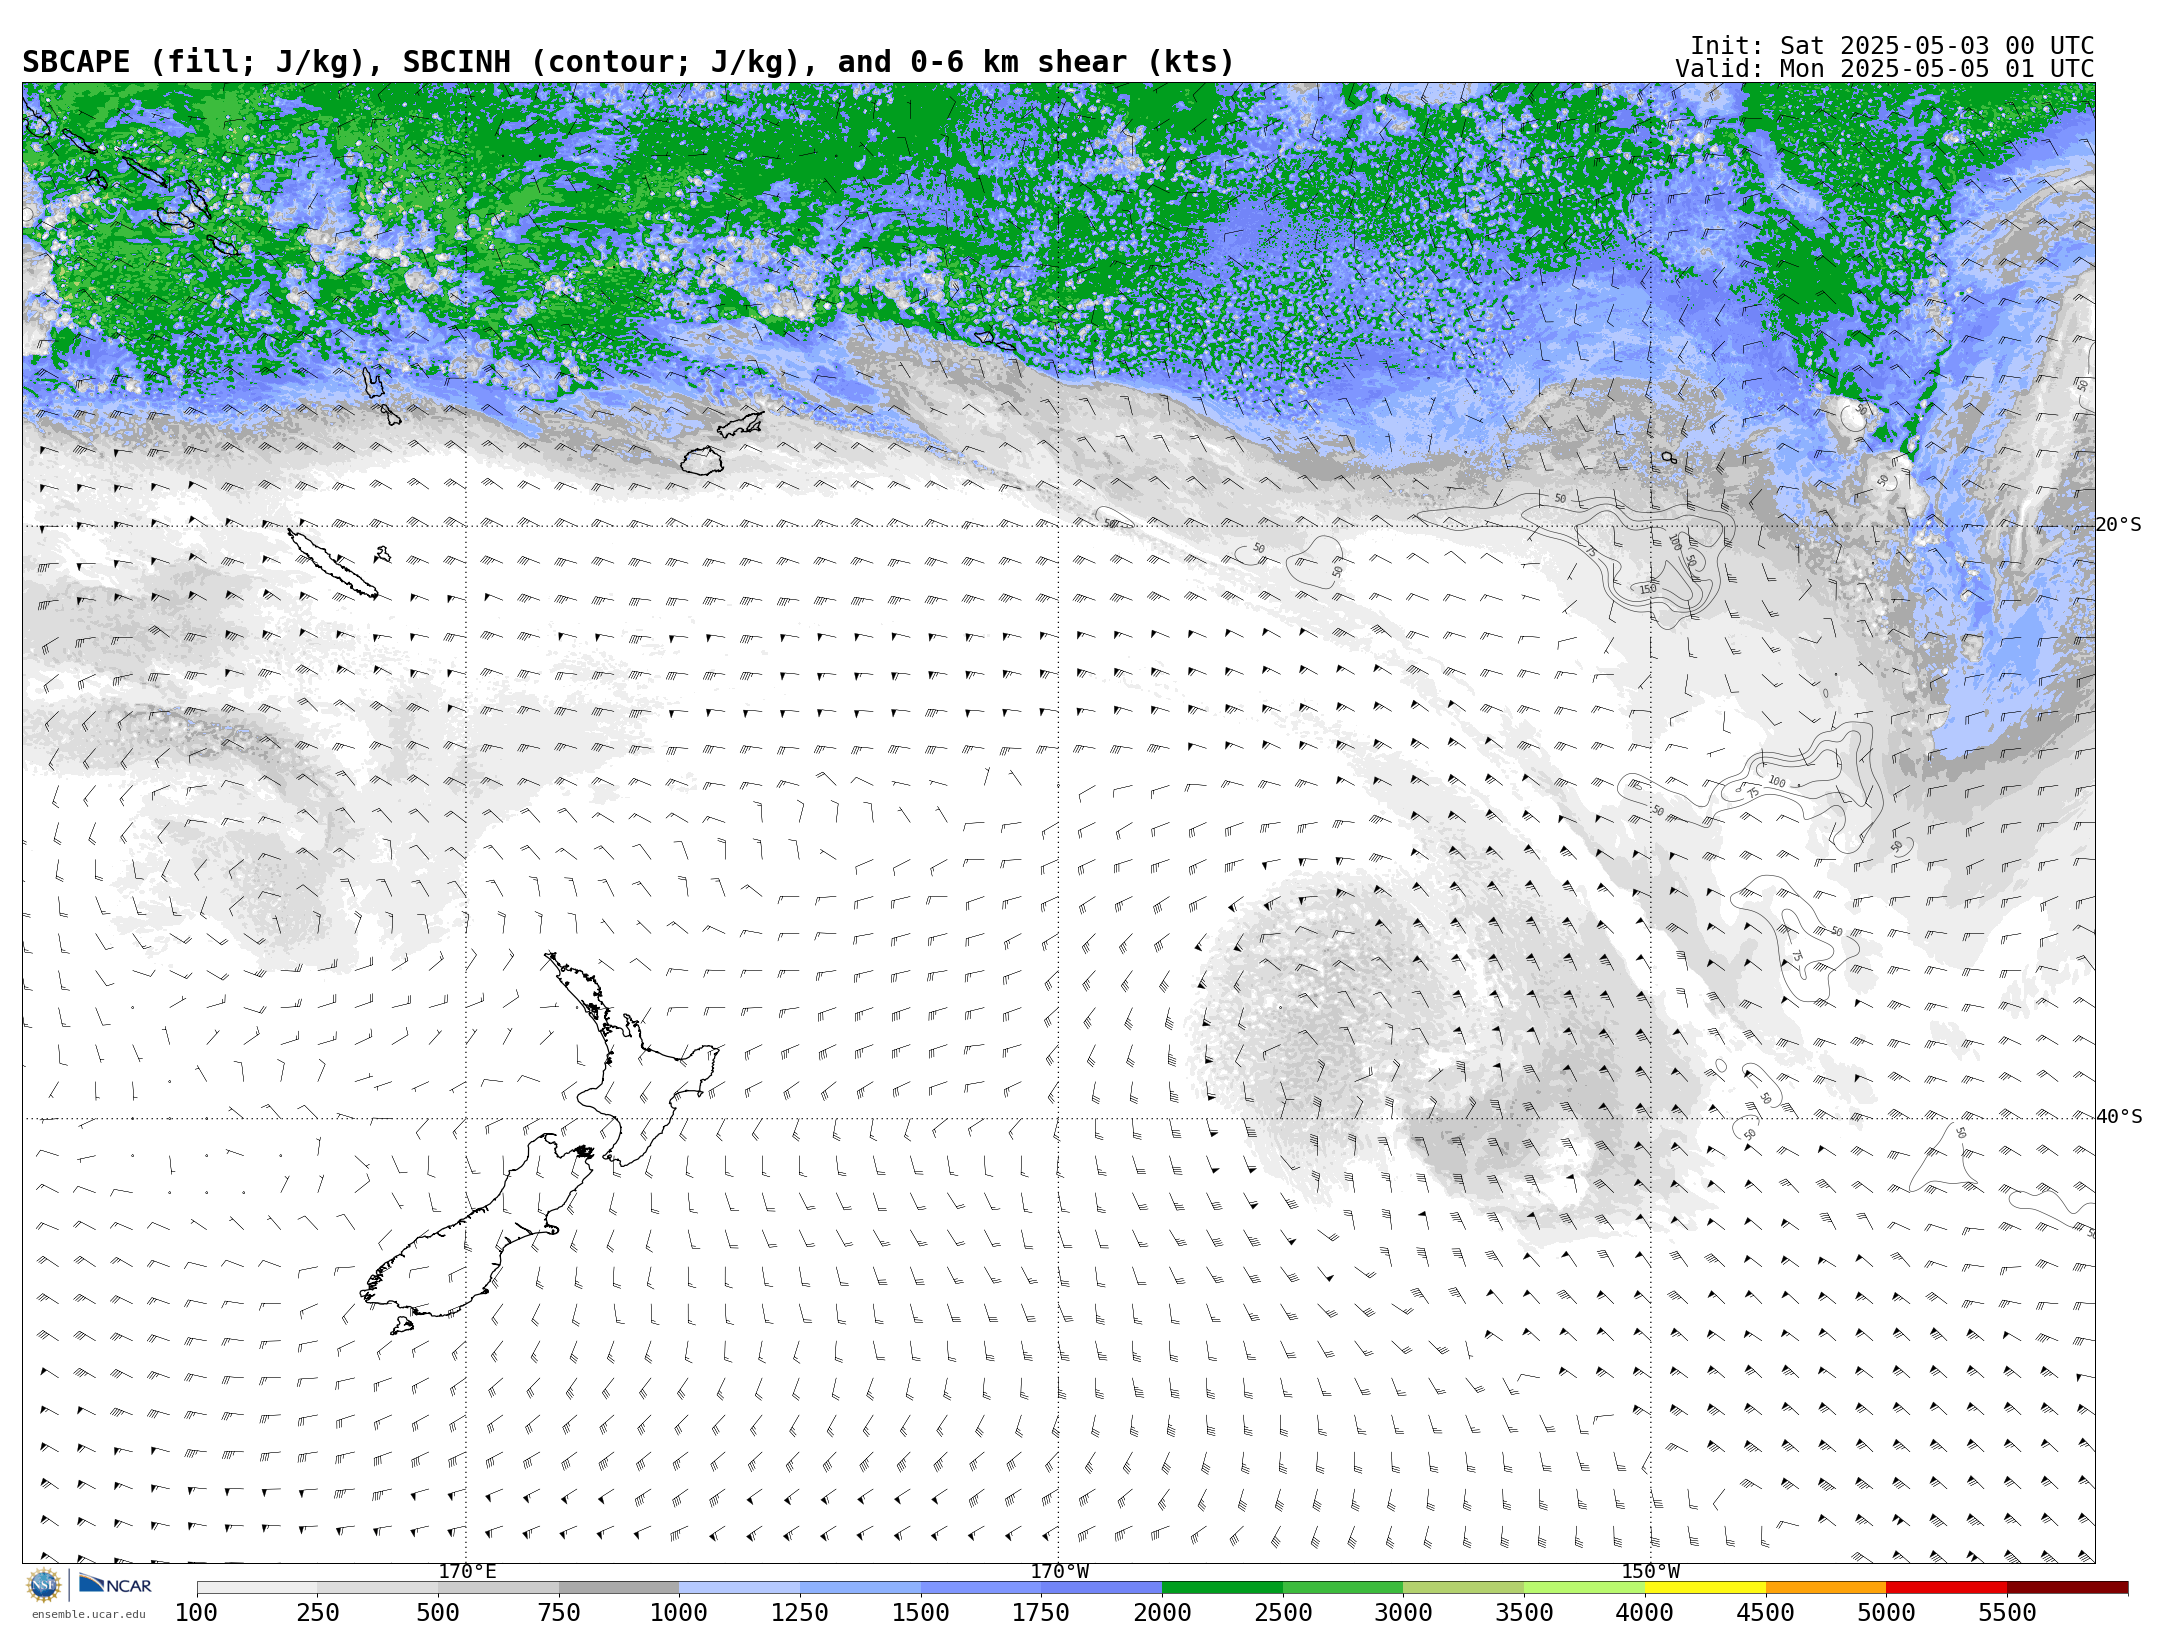Pick the dark green 2000–2500 colorbar segment
This screenshot has height=1626, width=2160.
click(1222, 1588)
